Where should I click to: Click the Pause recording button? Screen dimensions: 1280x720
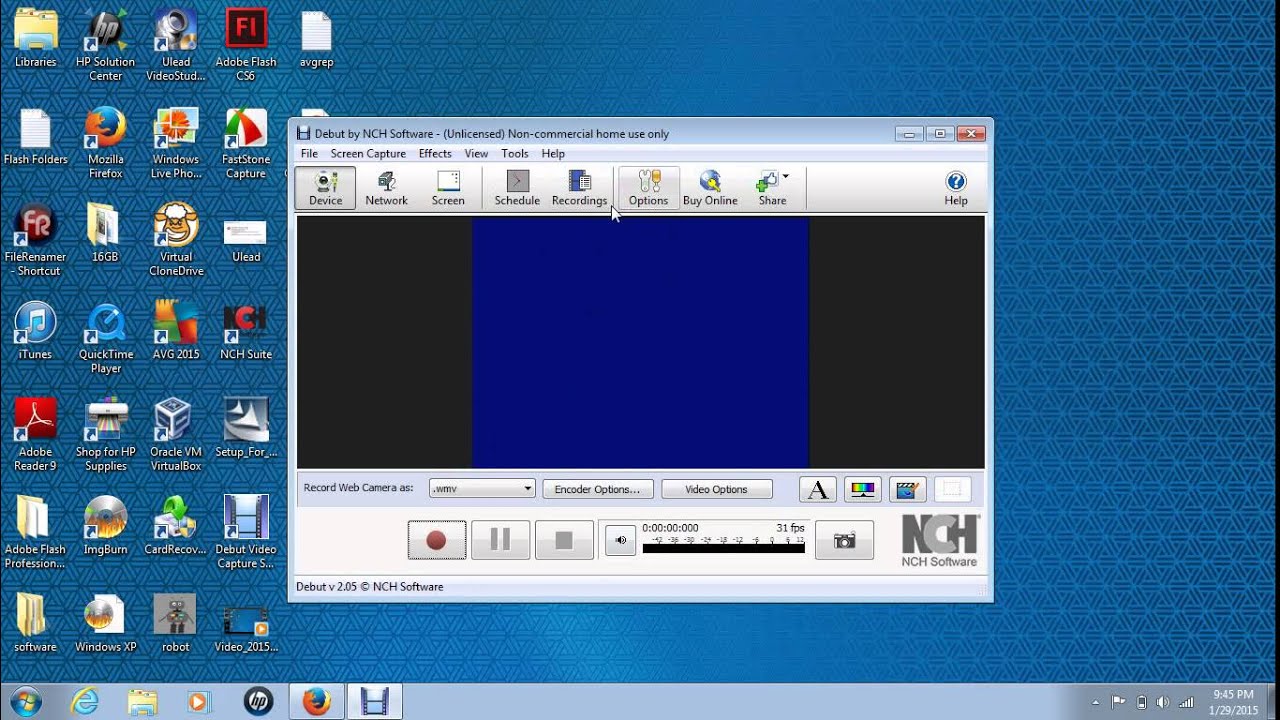click(500, 540)
